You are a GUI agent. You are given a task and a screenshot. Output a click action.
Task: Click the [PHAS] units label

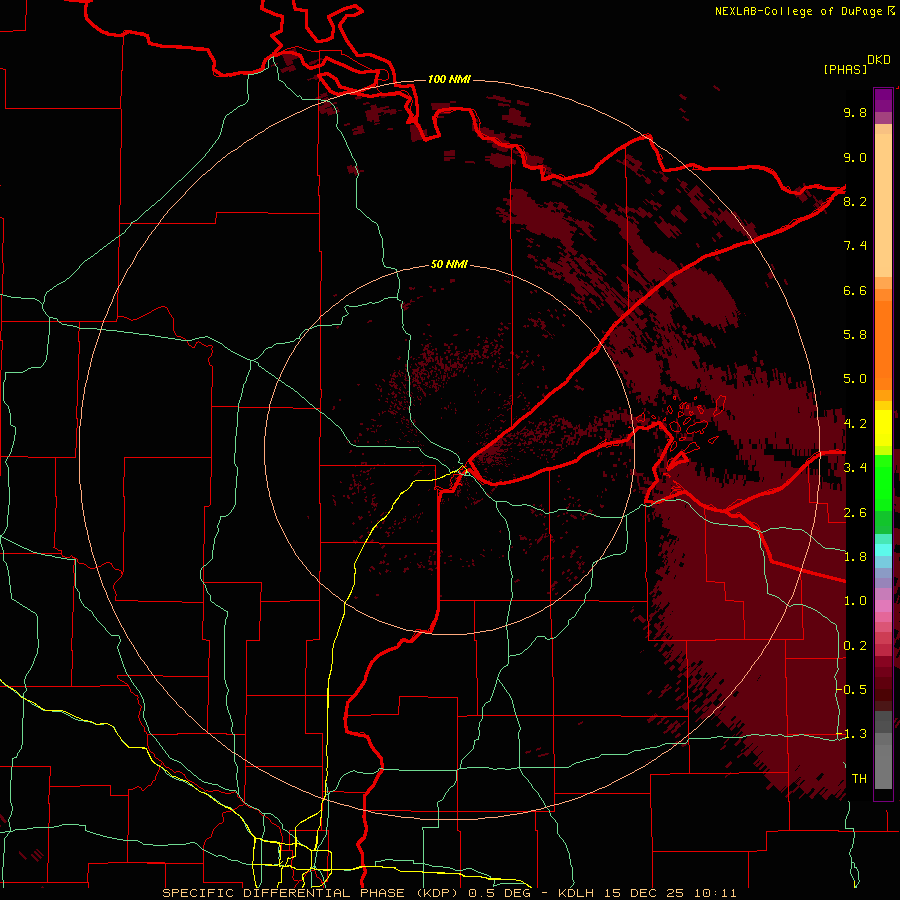[845, 69]
